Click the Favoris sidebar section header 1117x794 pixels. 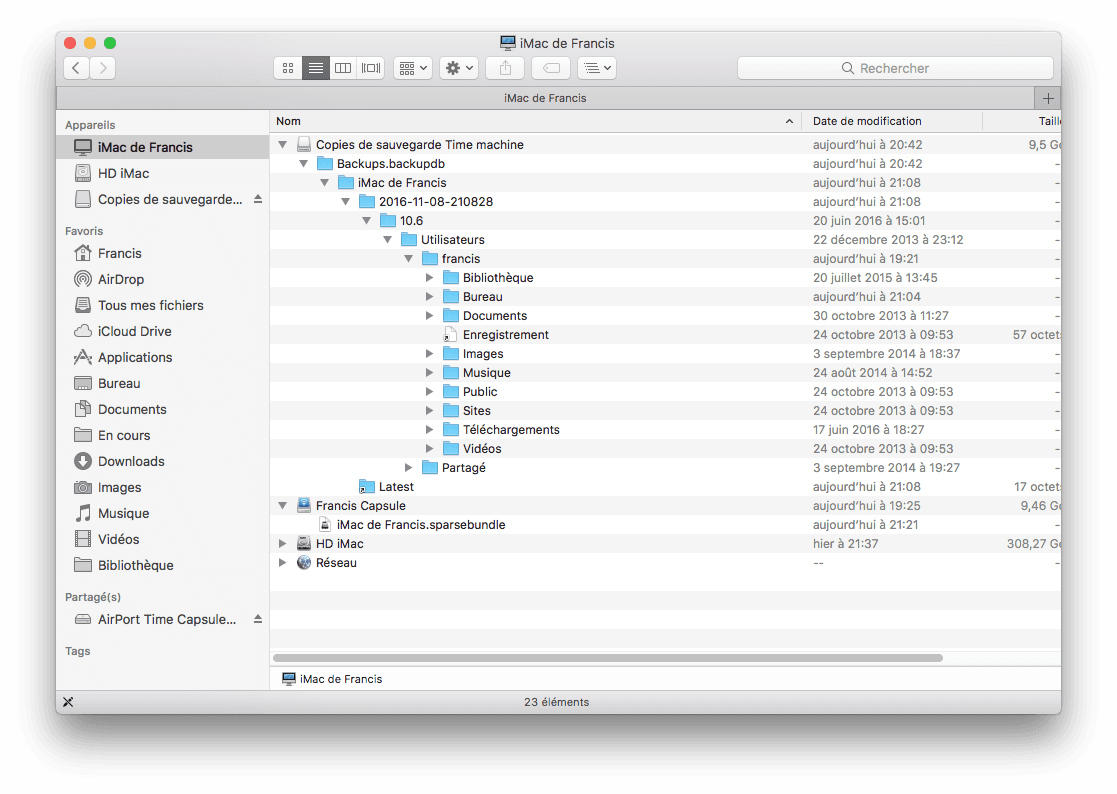point(84,231)
